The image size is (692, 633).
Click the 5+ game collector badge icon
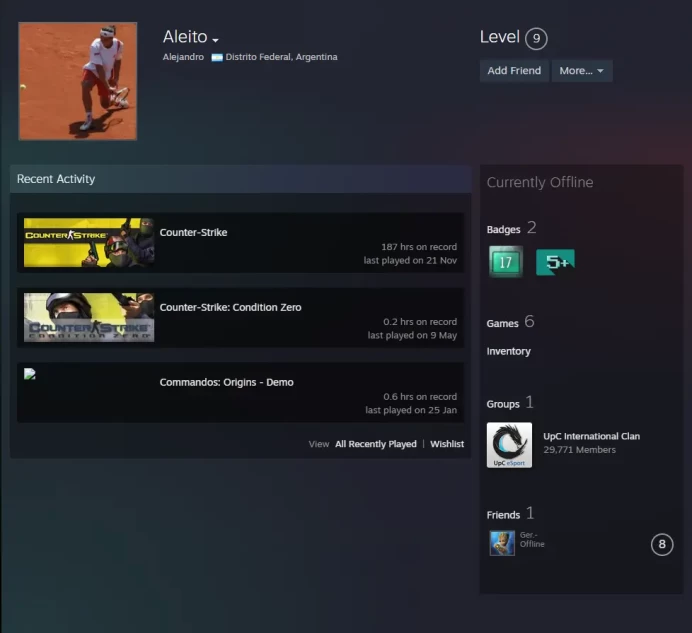point(555,262)
